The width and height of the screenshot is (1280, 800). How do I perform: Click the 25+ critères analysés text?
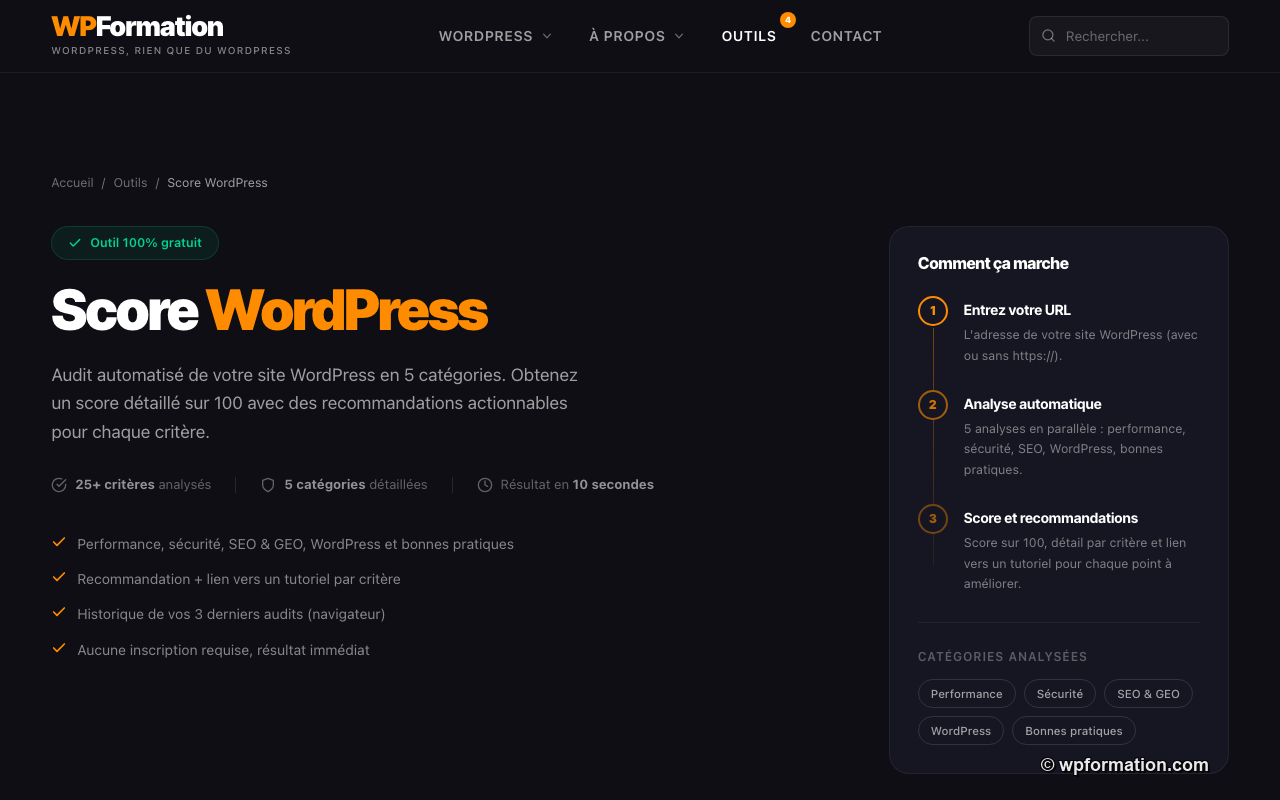(x=143, y=485)
